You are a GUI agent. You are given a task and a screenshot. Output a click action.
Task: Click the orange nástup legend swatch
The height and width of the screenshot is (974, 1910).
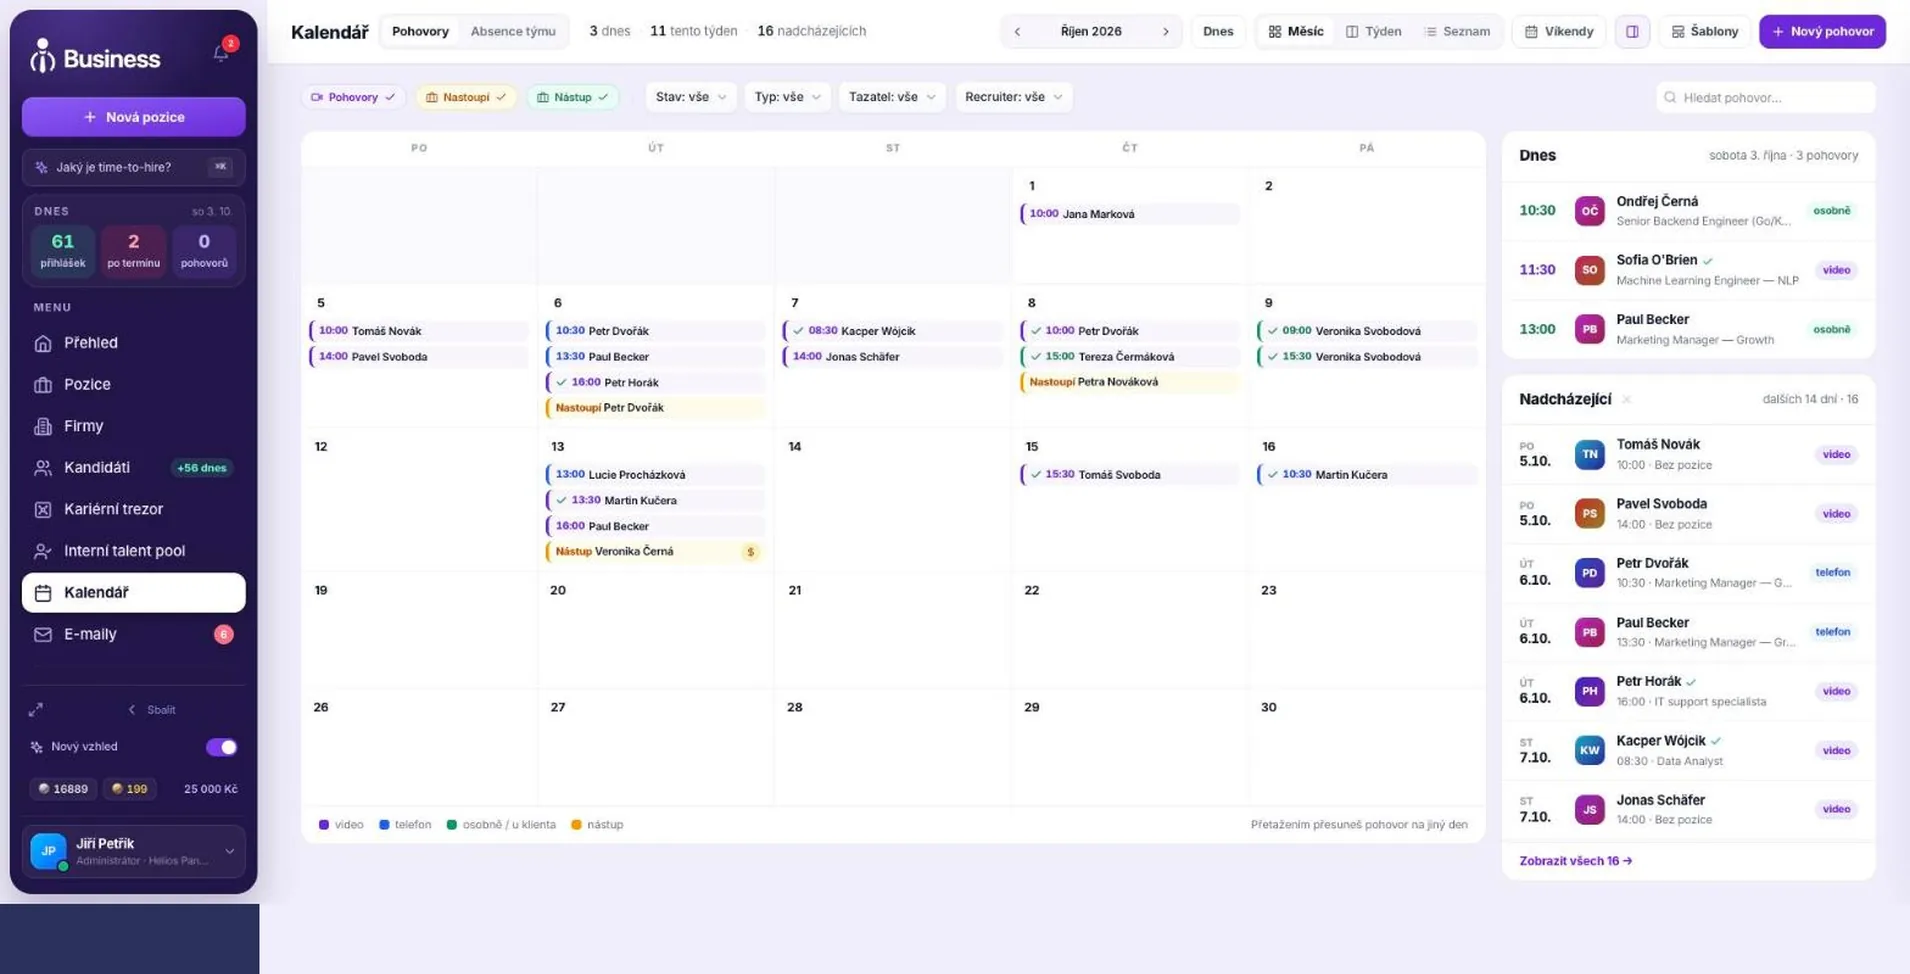576,825
